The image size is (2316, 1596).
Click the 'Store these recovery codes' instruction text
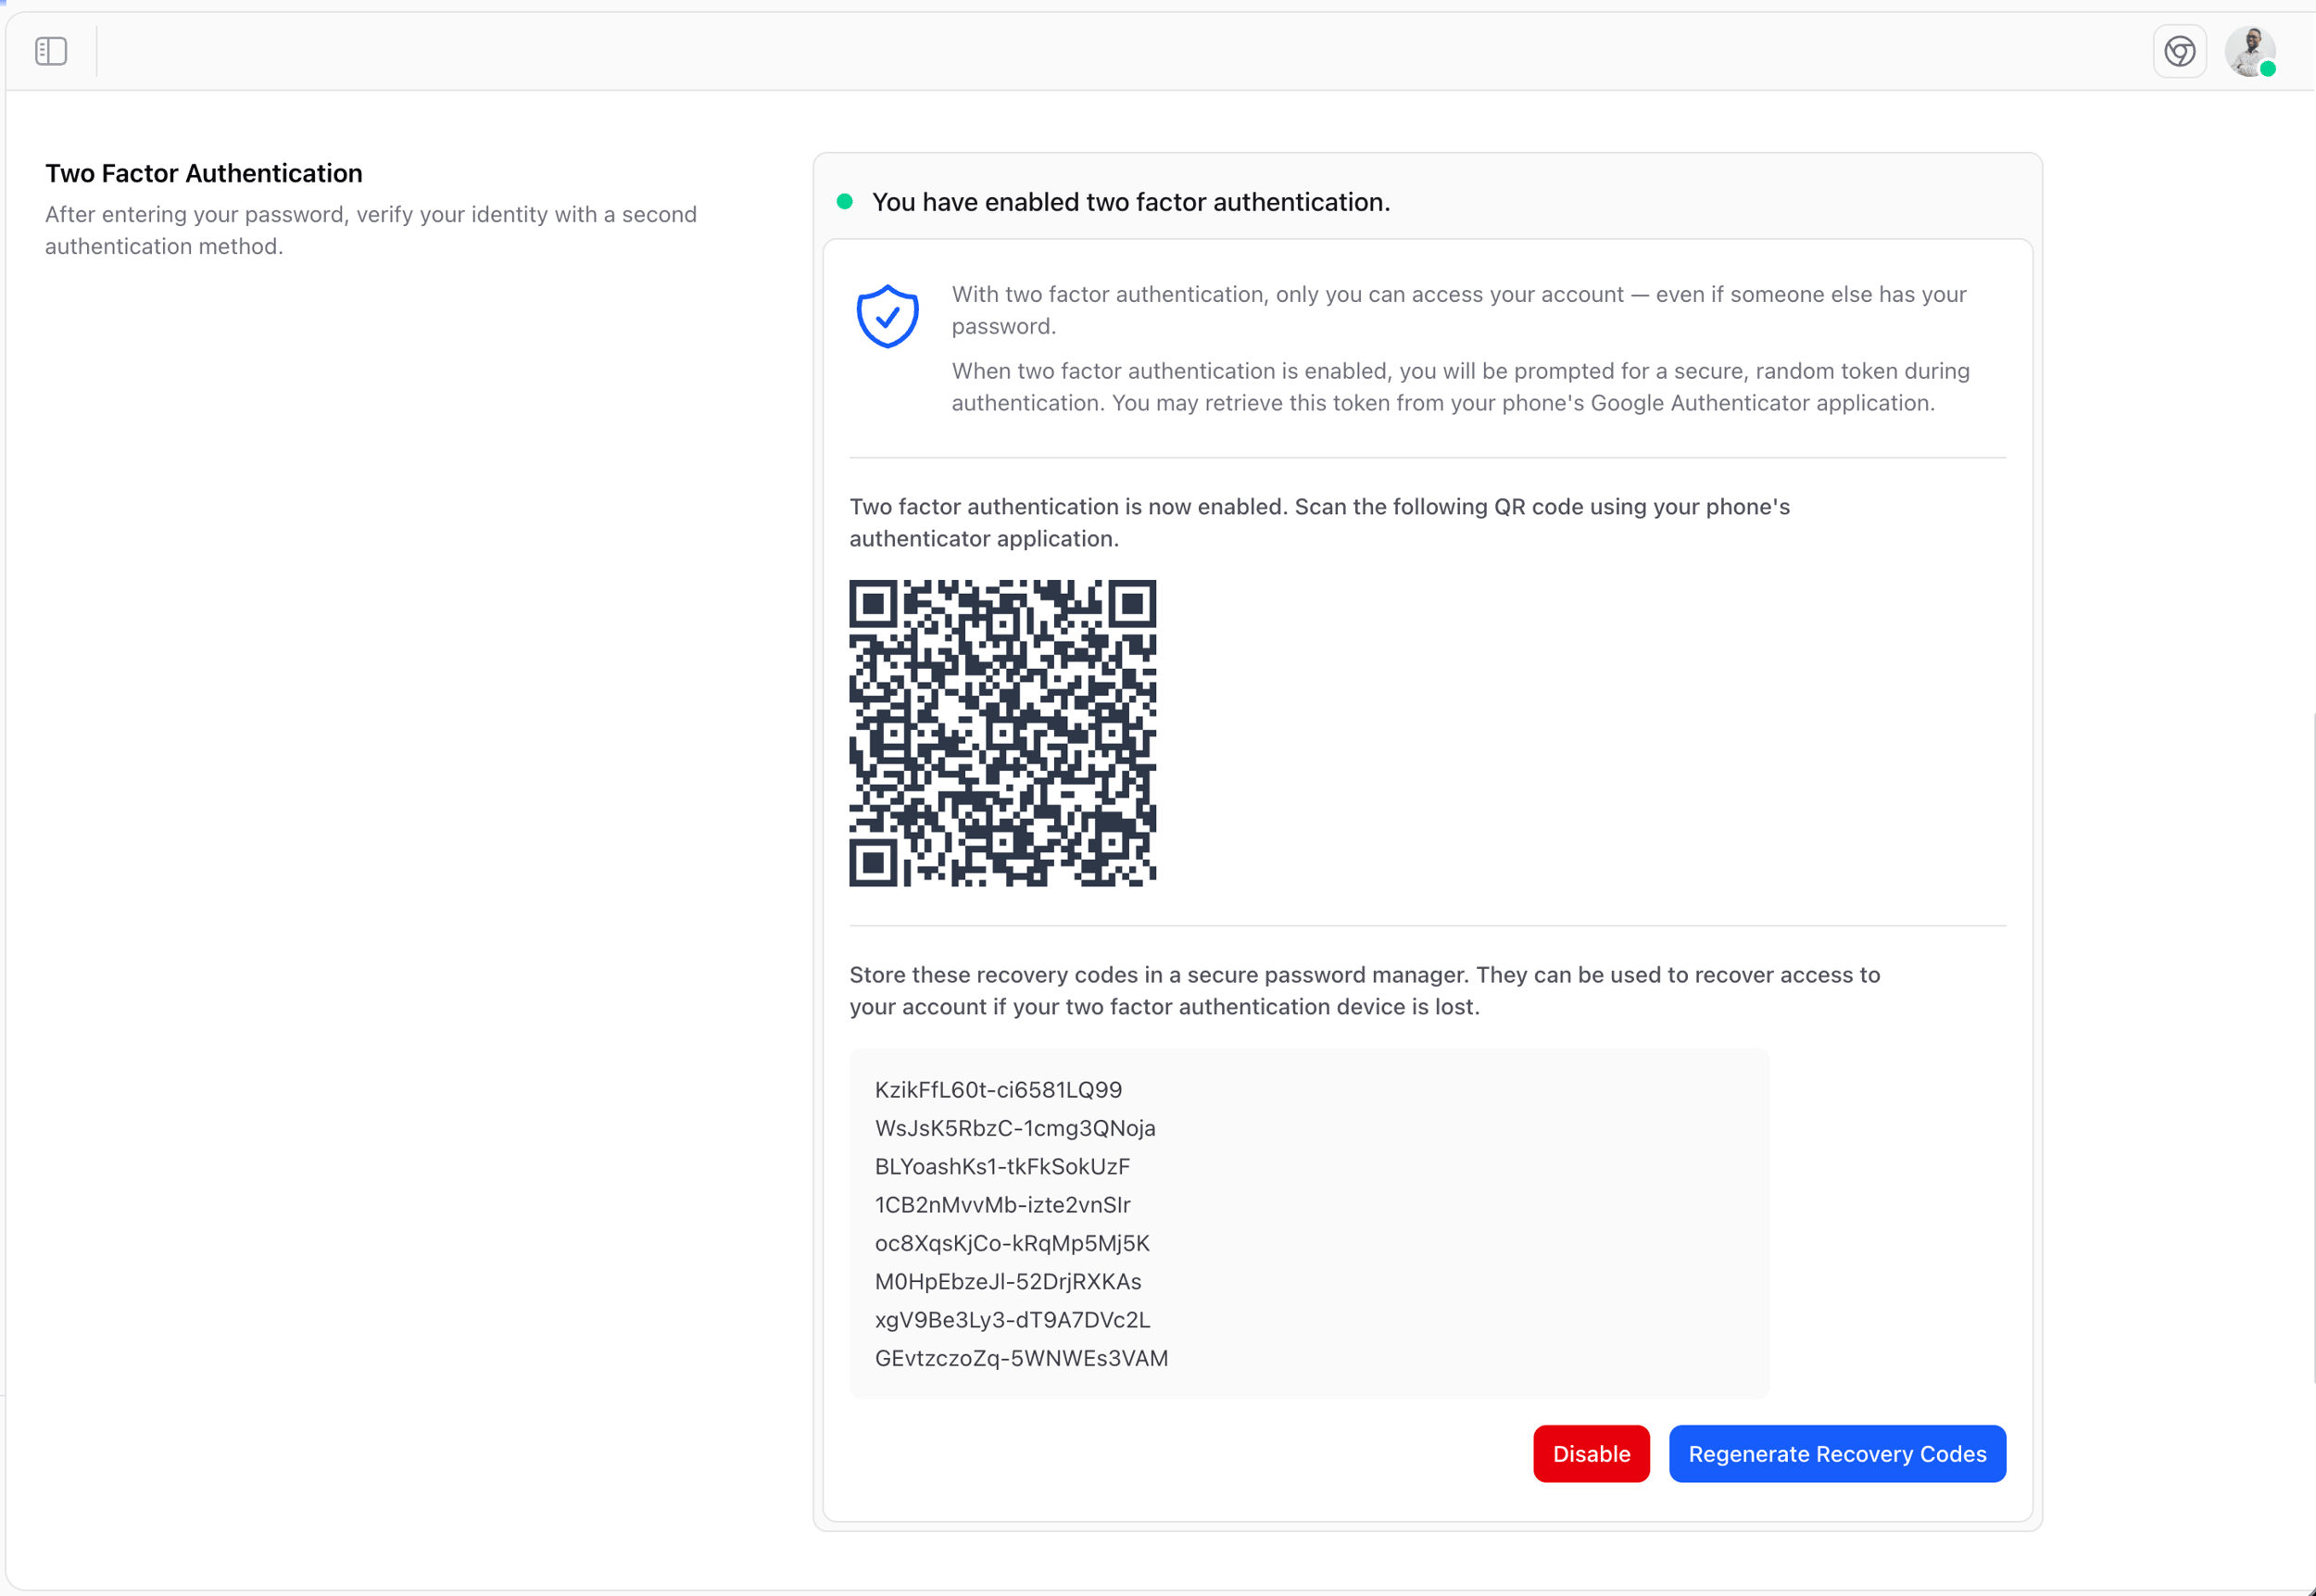pyautogui.click(x=1364, y=990)
